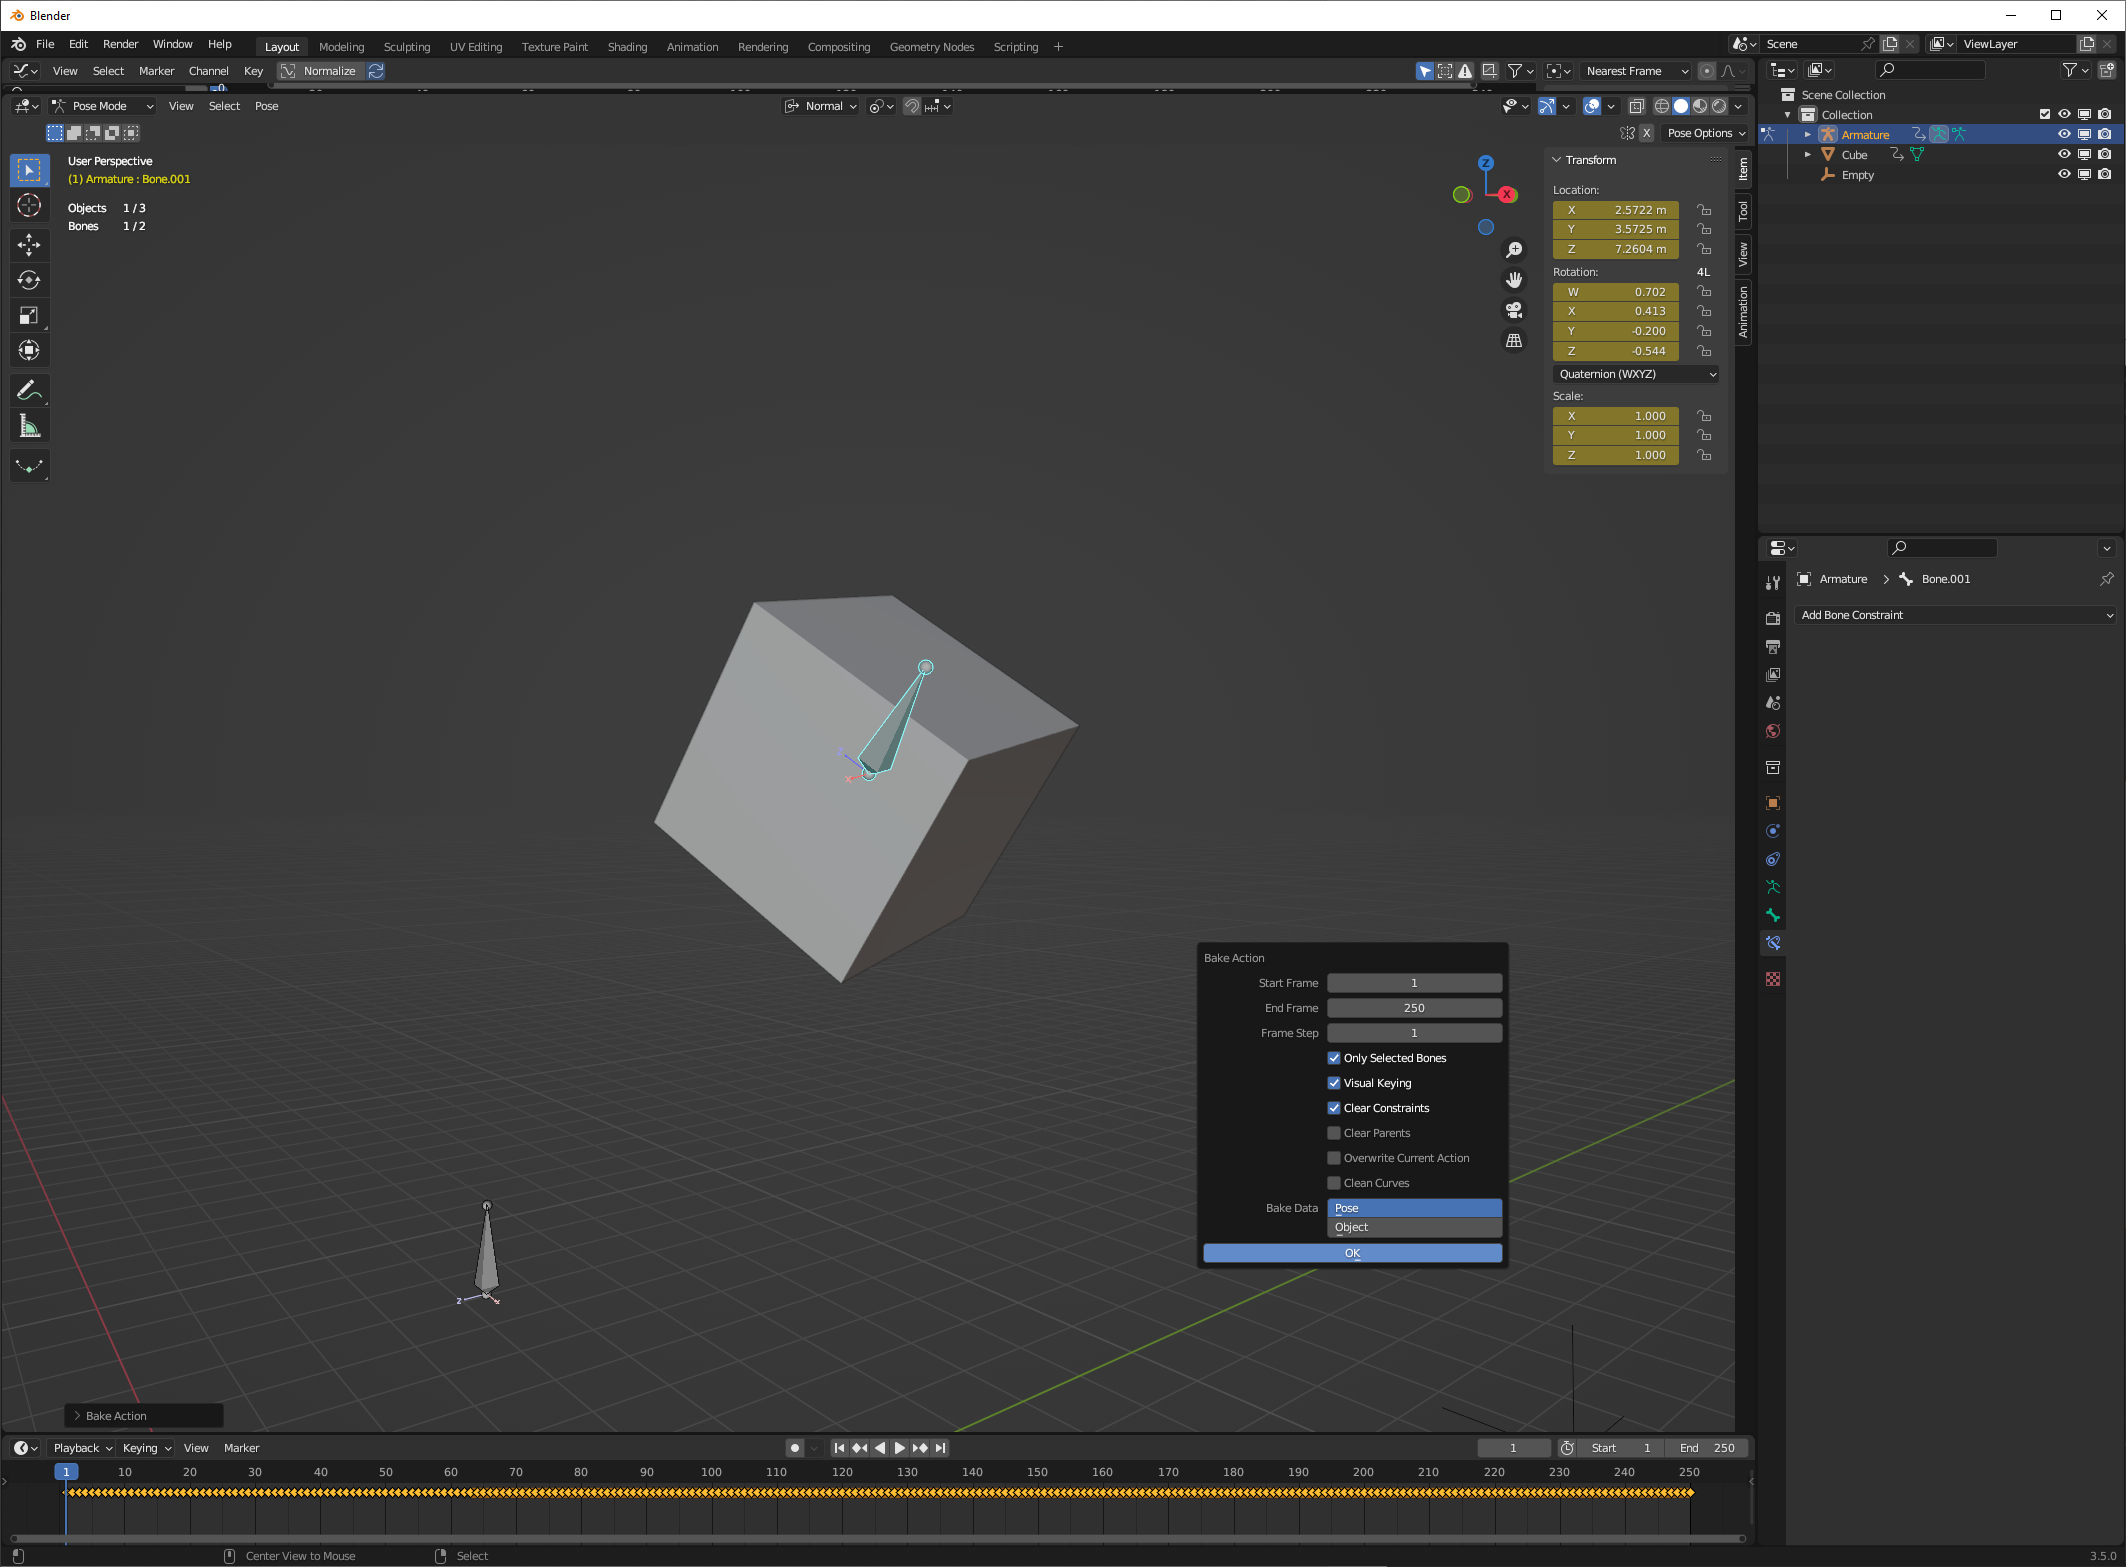
Task: Expand the Bake Action panel at bottom left
Action: click(77, 1416)
